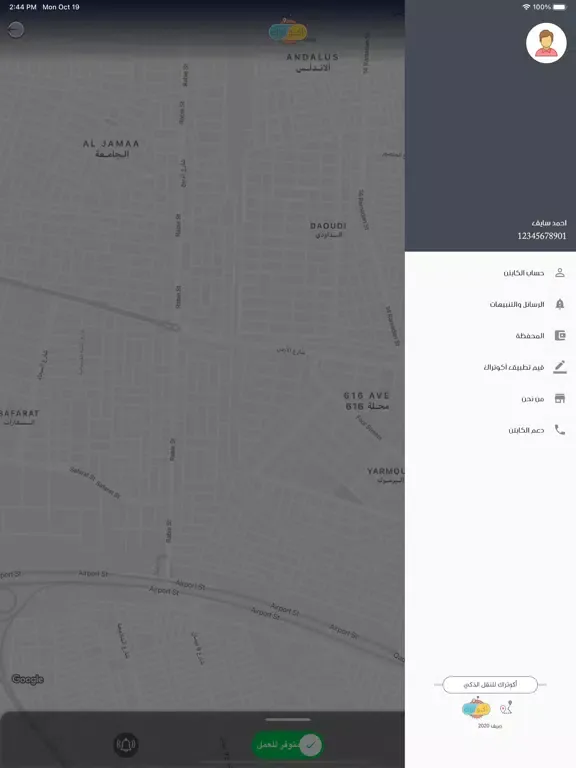Tap the alarm bell button below the map
Viewport: 576px width, 768px height.
pyautogui.click(x=126, y=745)
